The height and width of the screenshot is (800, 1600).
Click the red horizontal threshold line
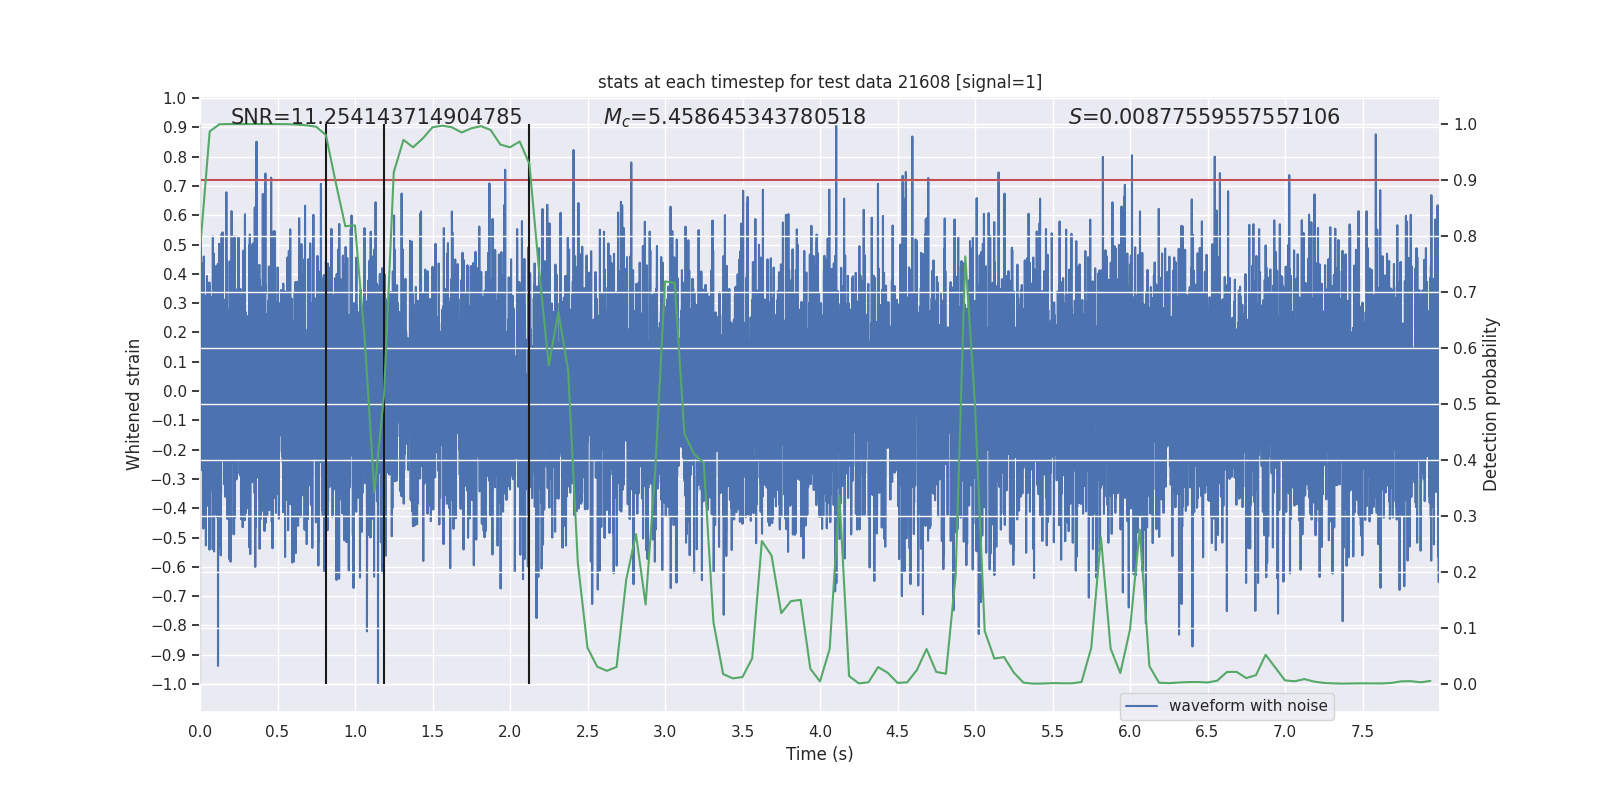click(820, 180)
